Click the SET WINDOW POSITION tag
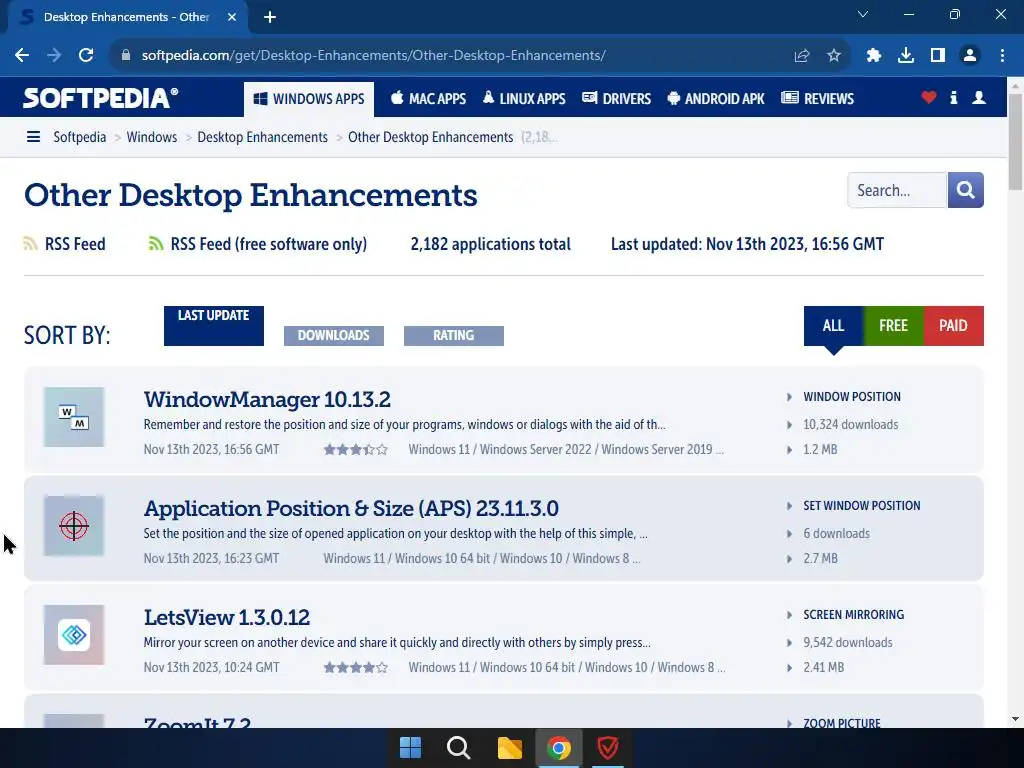 (861, 506)
